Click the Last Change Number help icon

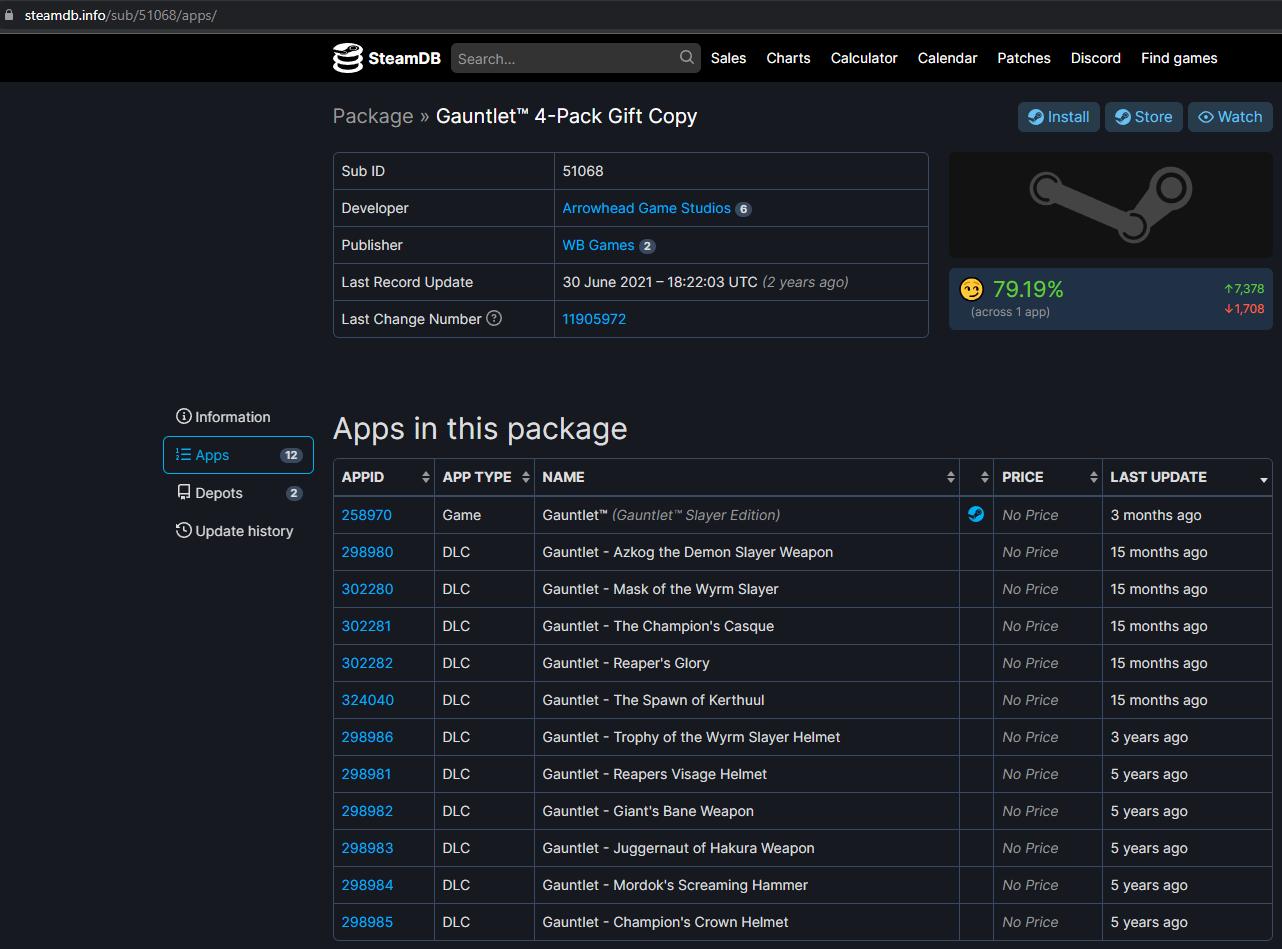tap(494, 318)
